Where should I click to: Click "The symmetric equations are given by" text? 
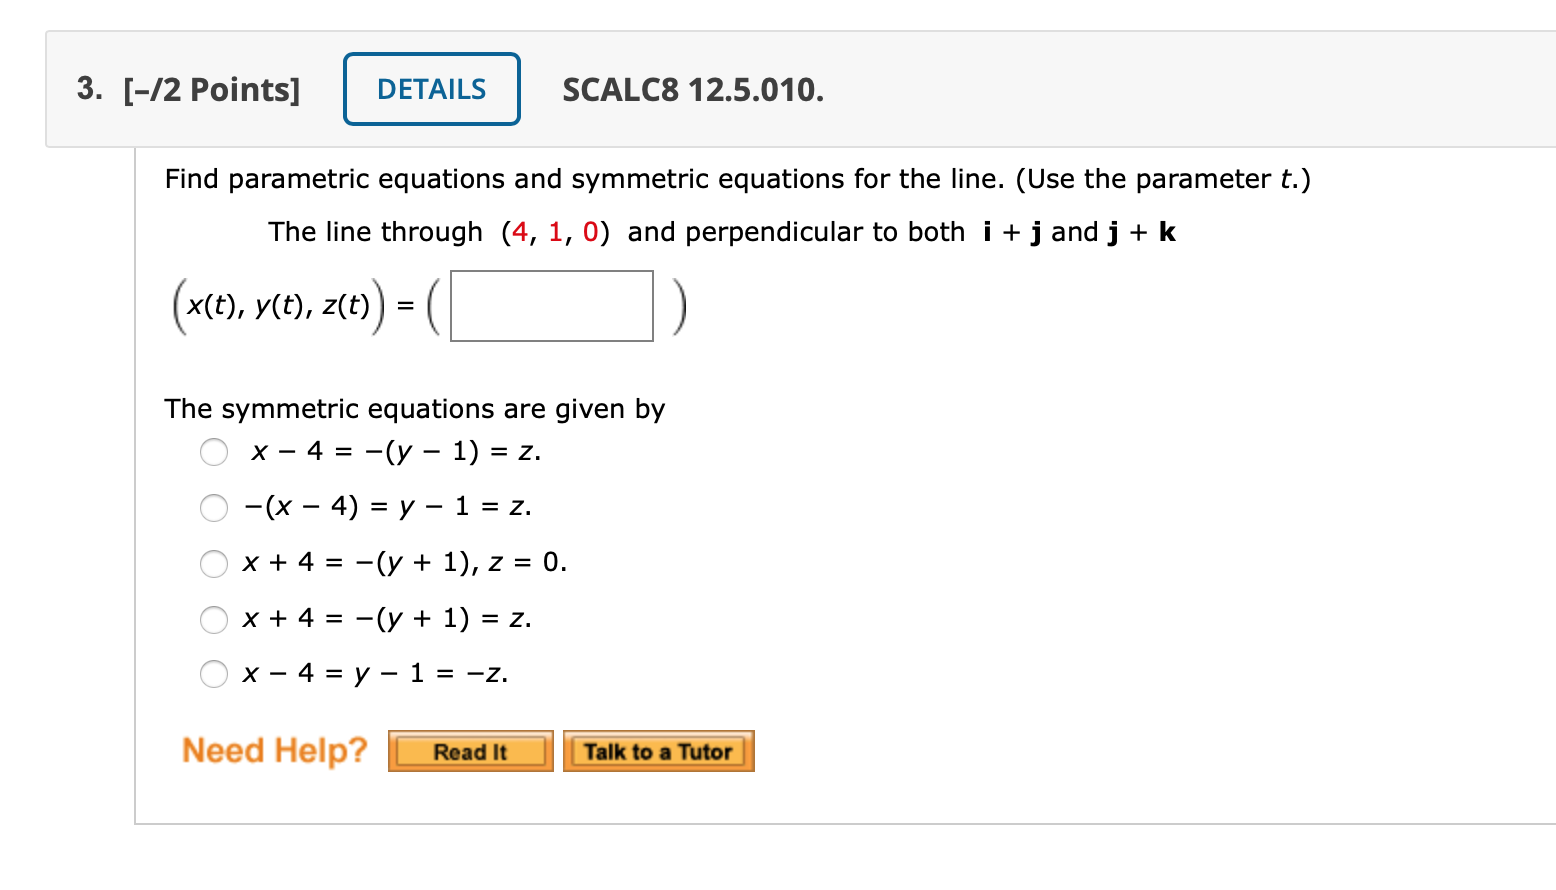pos(414,409)
